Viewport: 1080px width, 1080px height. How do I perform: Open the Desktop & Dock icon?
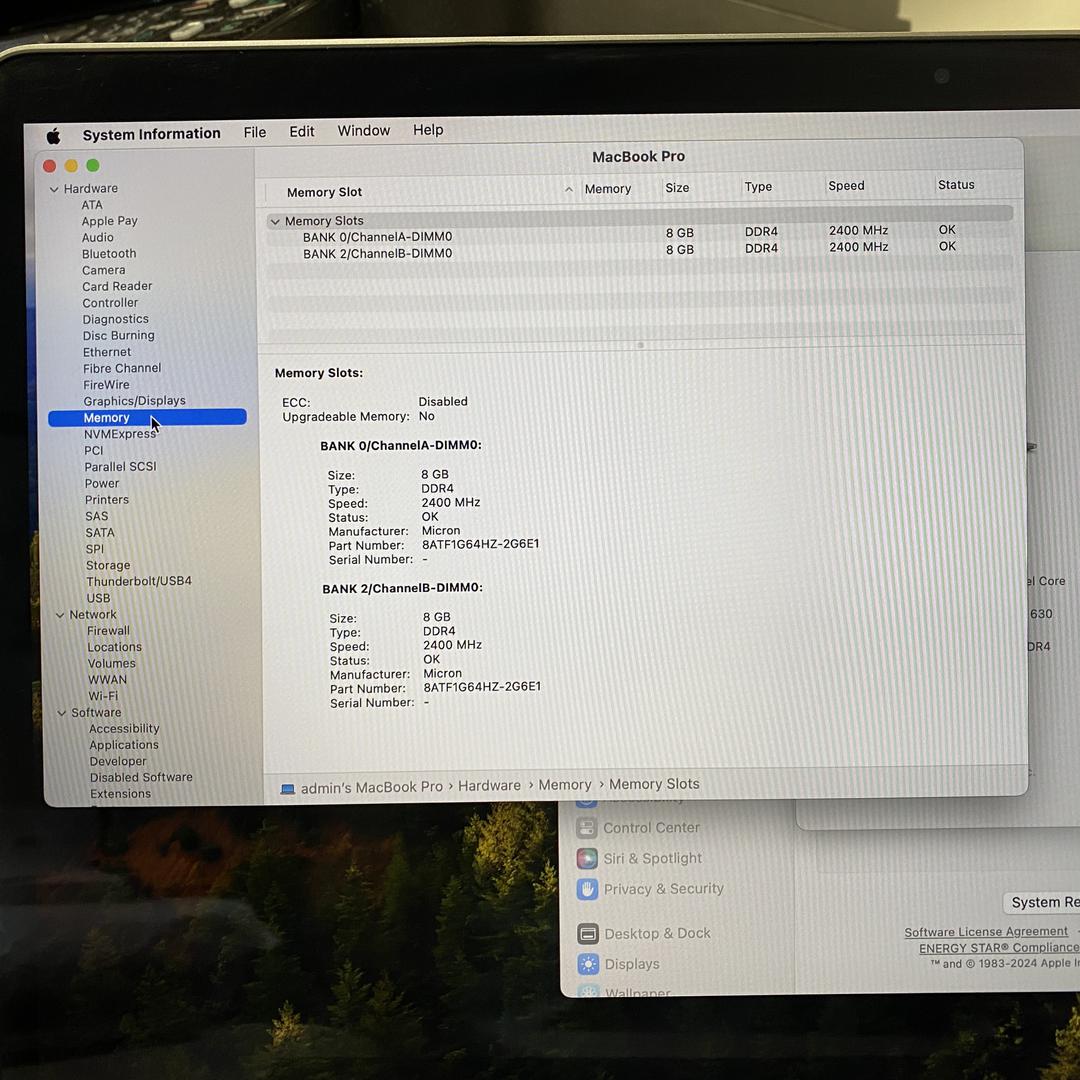point(588,934)
